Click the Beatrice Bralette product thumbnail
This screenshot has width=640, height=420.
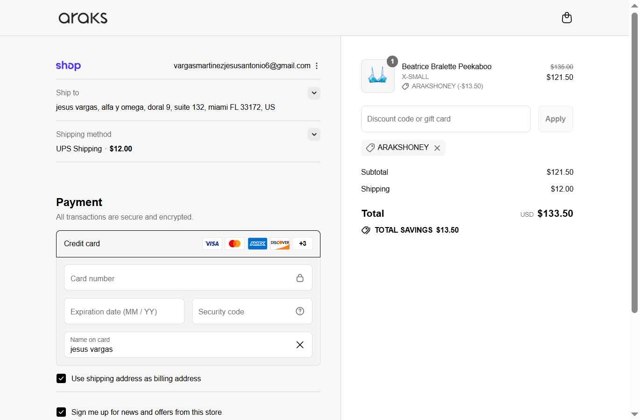[378, 76]
